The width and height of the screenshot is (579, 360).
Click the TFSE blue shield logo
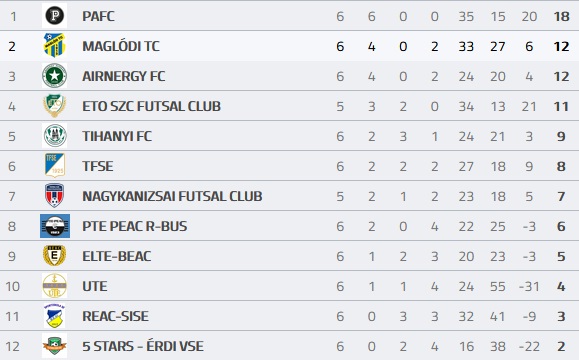(55, 166)
